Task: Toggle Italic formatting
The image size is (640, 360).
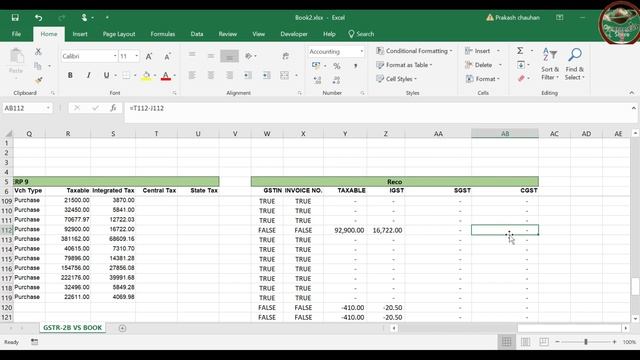Action: (x=88, y=75)
